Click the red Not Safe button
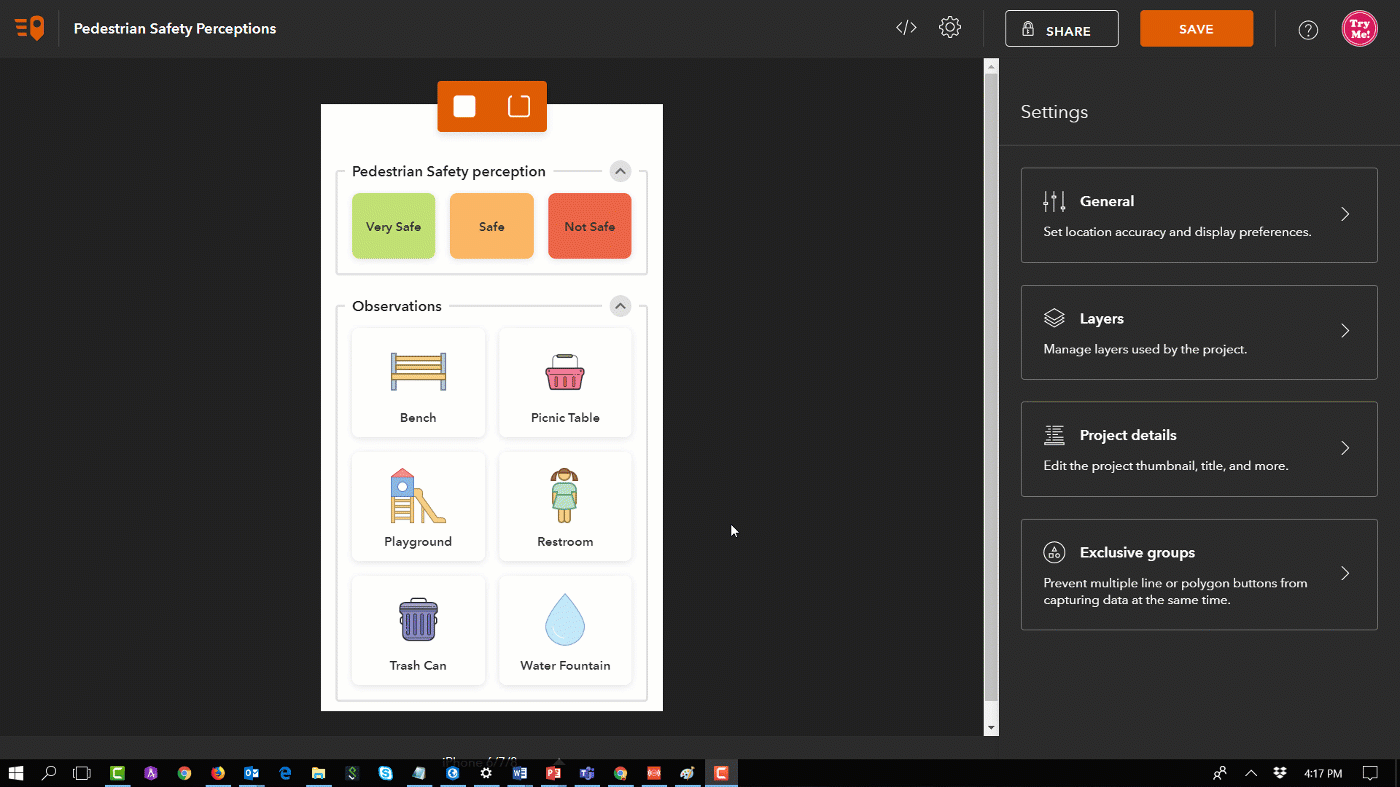1400x787 pixels. (x=589, y=226)
